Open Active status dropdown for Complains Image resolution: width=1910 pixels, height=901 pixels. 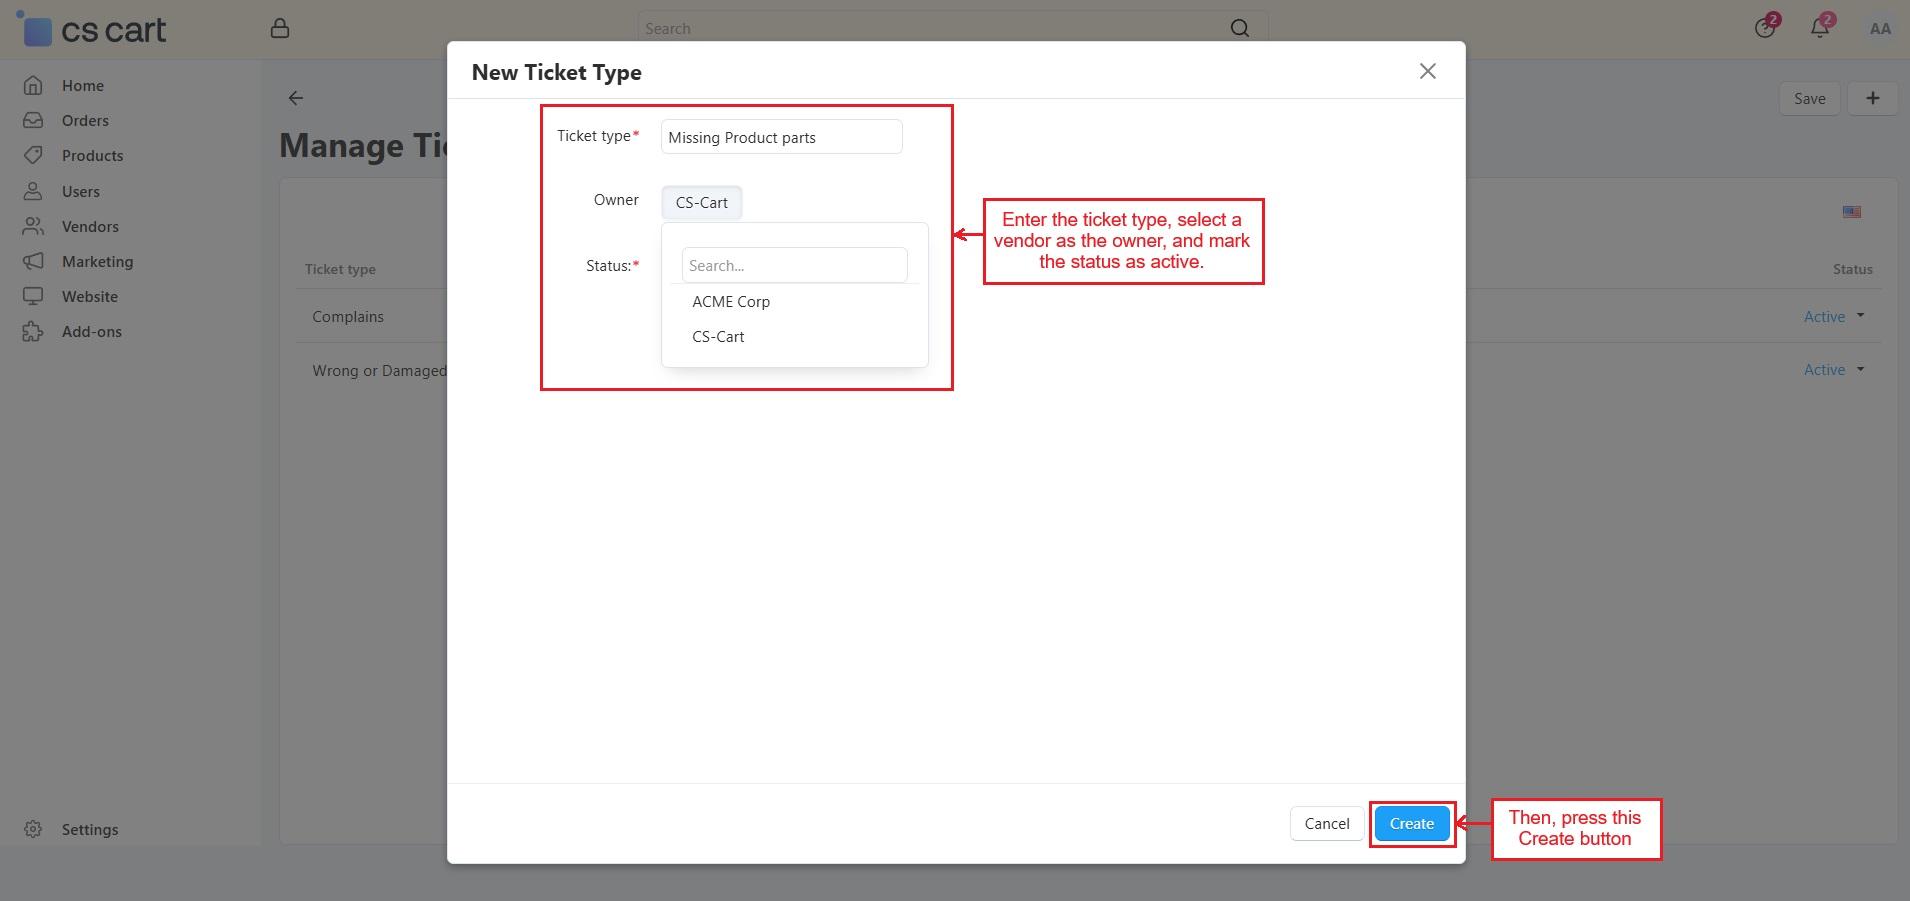[x=1834, y=316]
